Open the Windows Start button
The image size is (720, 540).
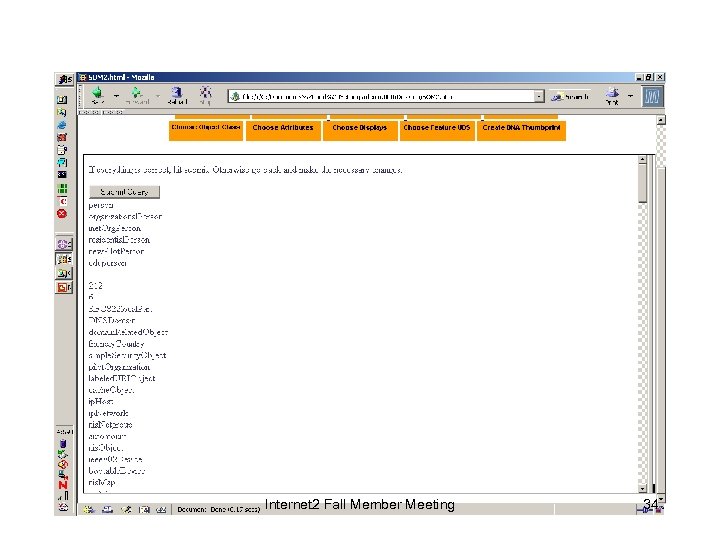point(64,79)
